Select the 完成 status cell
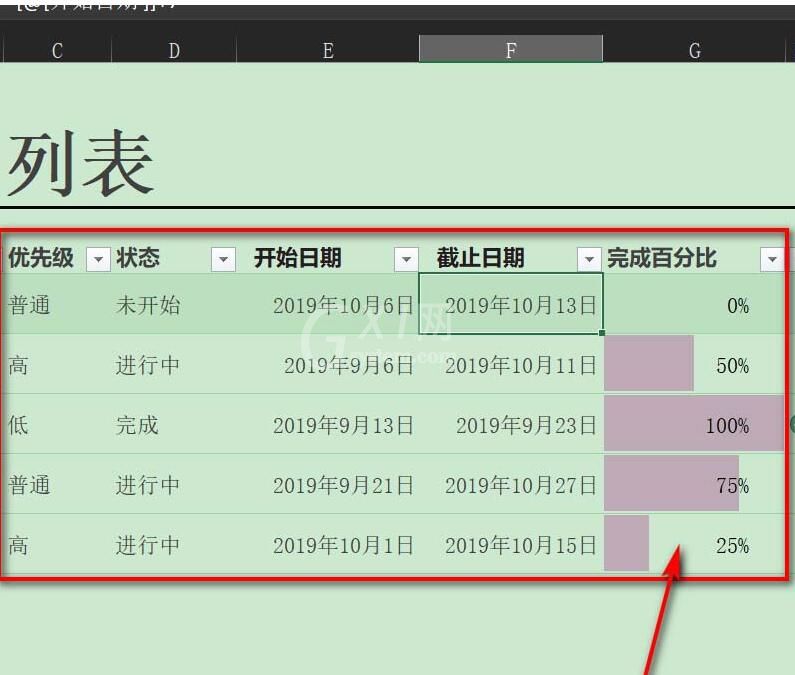The width and height of the screenshot is (795, 675). click(x=174, y=424)
